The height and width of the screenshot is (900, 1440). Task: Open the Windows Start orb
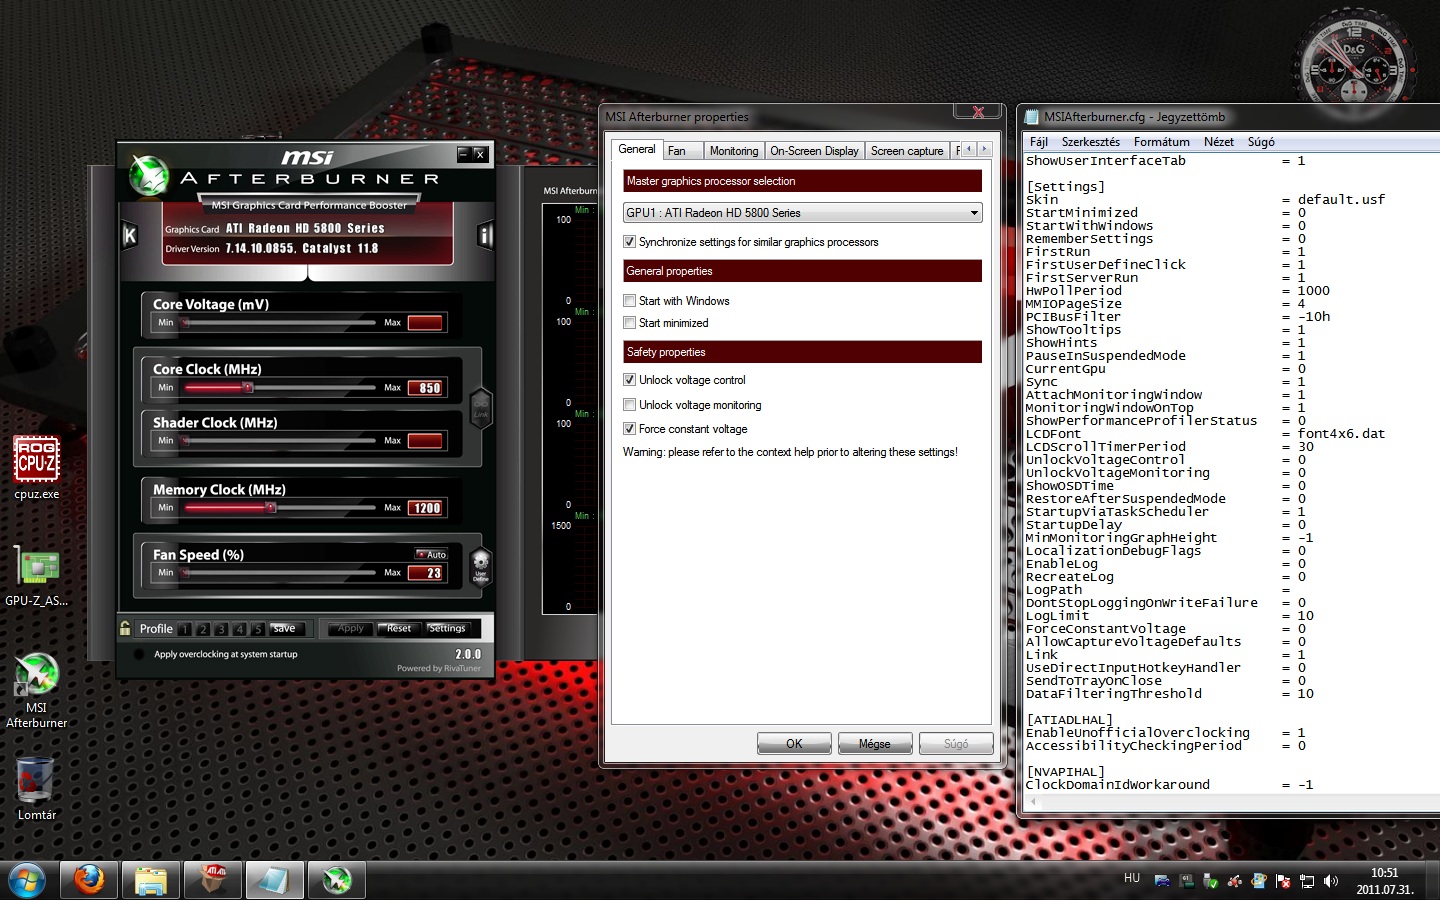[x=27, y=880]
